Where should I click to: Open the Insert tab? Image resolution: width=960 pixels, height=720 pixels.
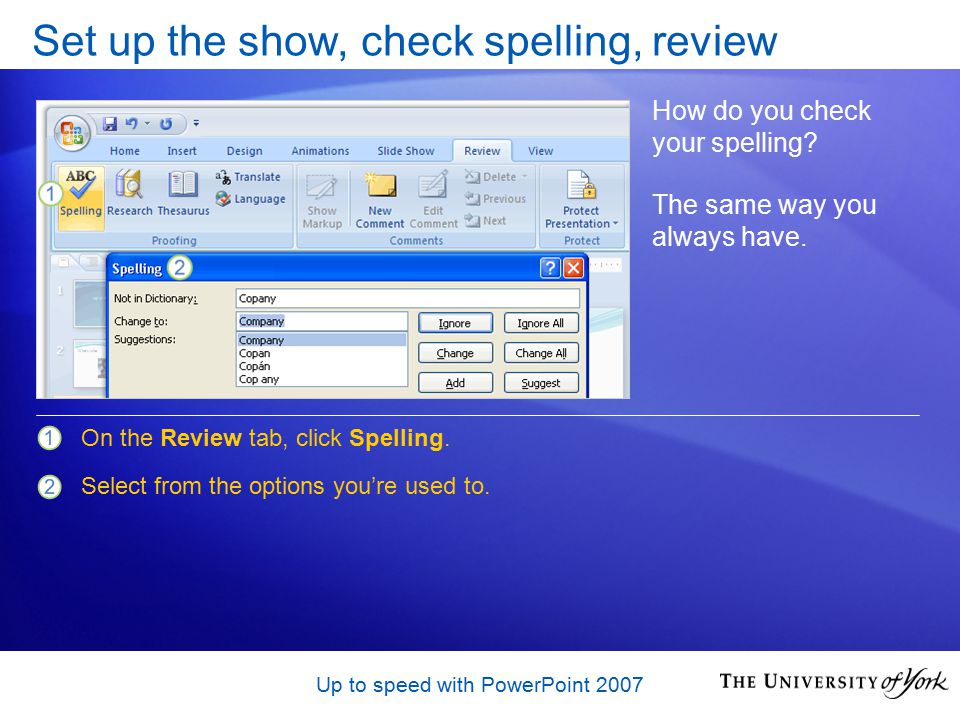[182, 151]
